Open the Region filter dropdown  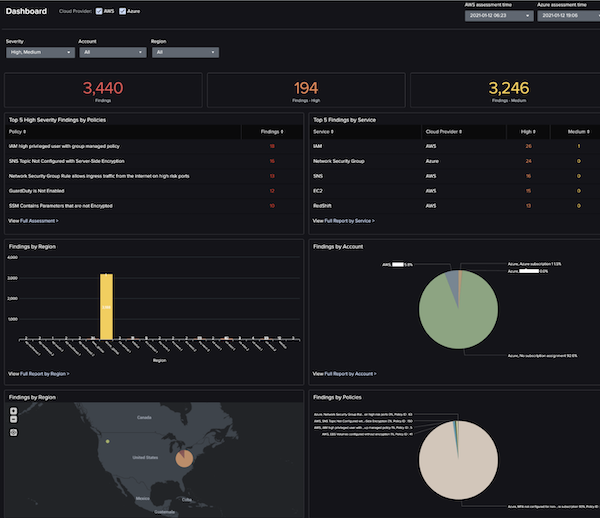(x=185, y=52)
